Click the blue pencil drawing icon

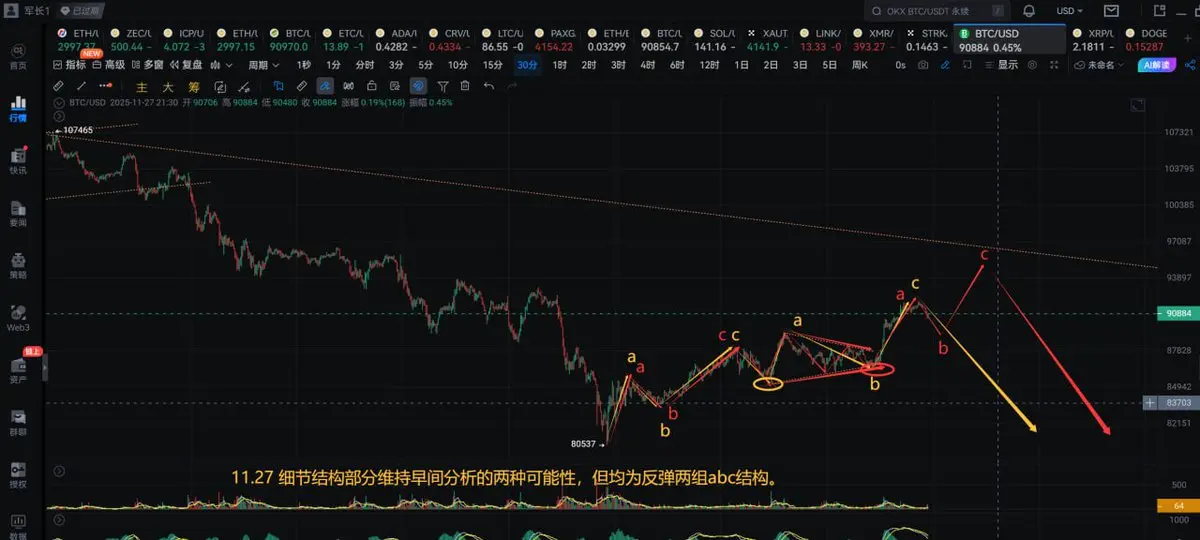pyautogui.click(x=946, y=64)
